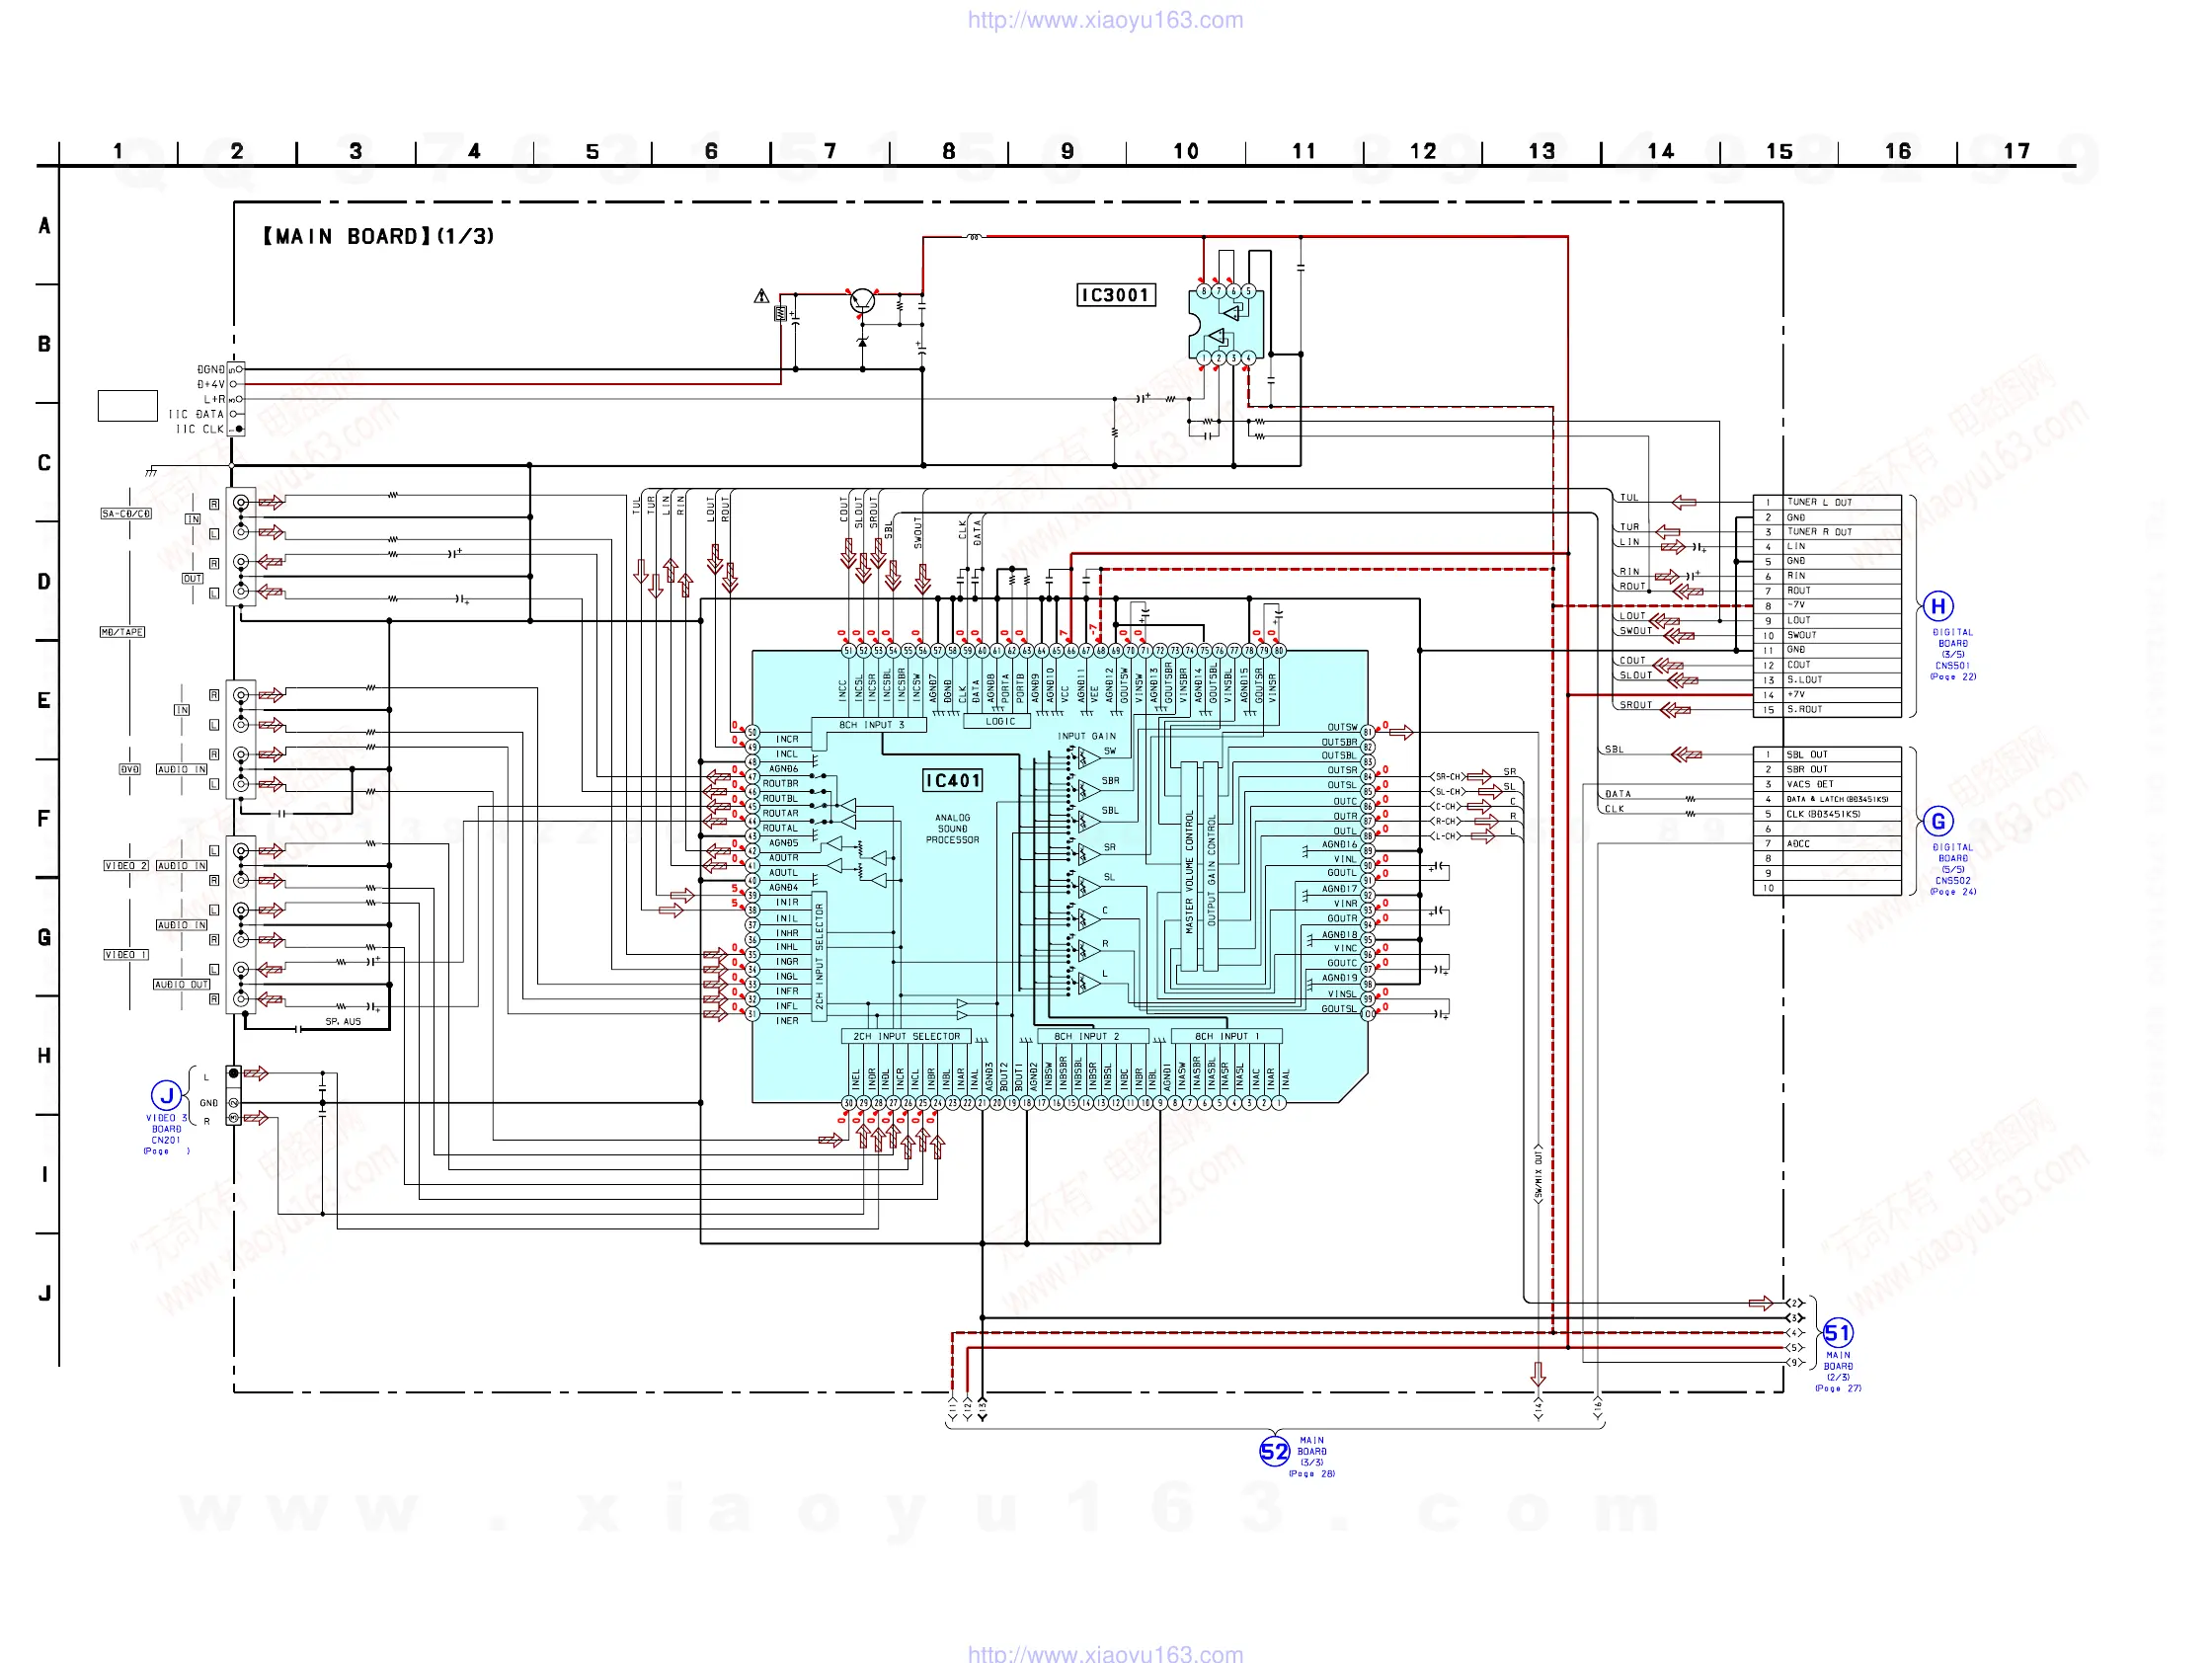Click the circled 51 main board reference
2212x1663 pixels.
[x=1837, y=1332]
